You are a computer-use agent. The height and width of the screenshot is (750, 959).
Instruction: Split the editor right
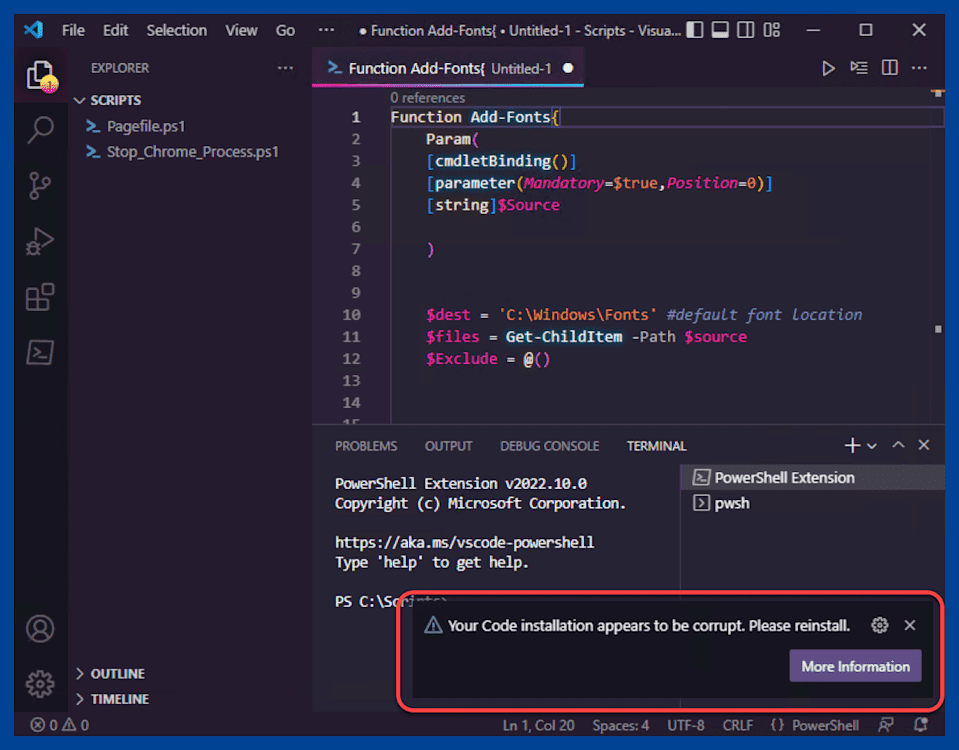(889, 67)
